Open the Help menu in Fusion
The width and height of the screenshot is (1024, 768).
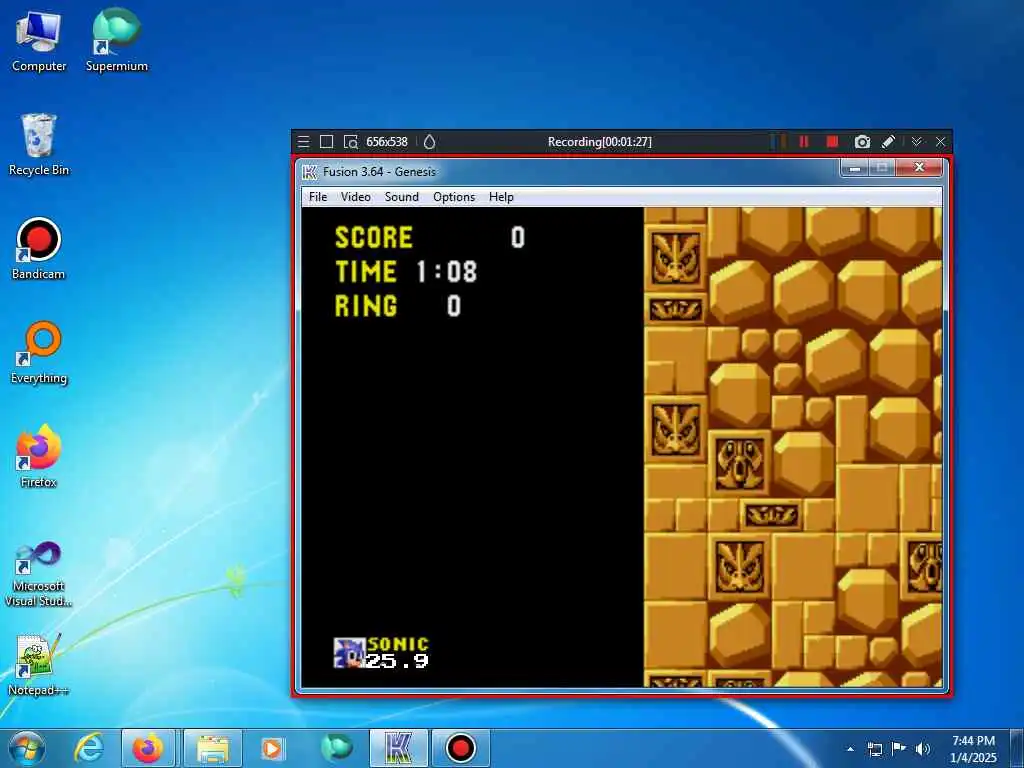click(x=501, y=197)
